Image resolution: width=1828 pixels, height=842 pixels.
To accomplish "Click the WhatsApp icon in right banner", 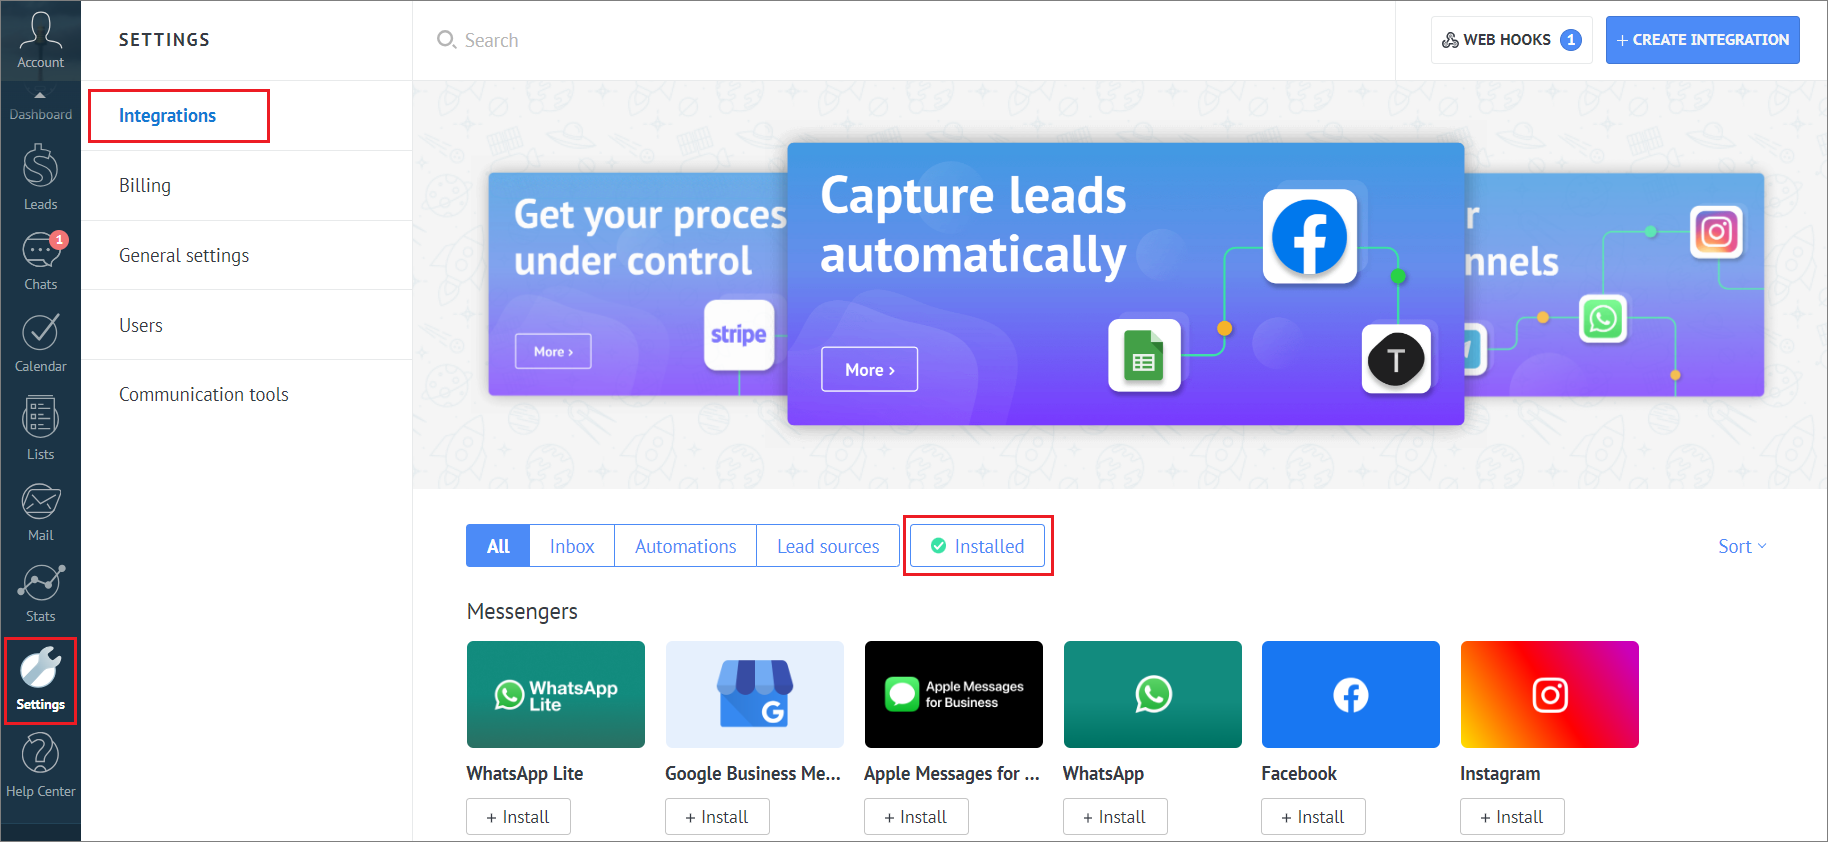I will point(1602,319).
